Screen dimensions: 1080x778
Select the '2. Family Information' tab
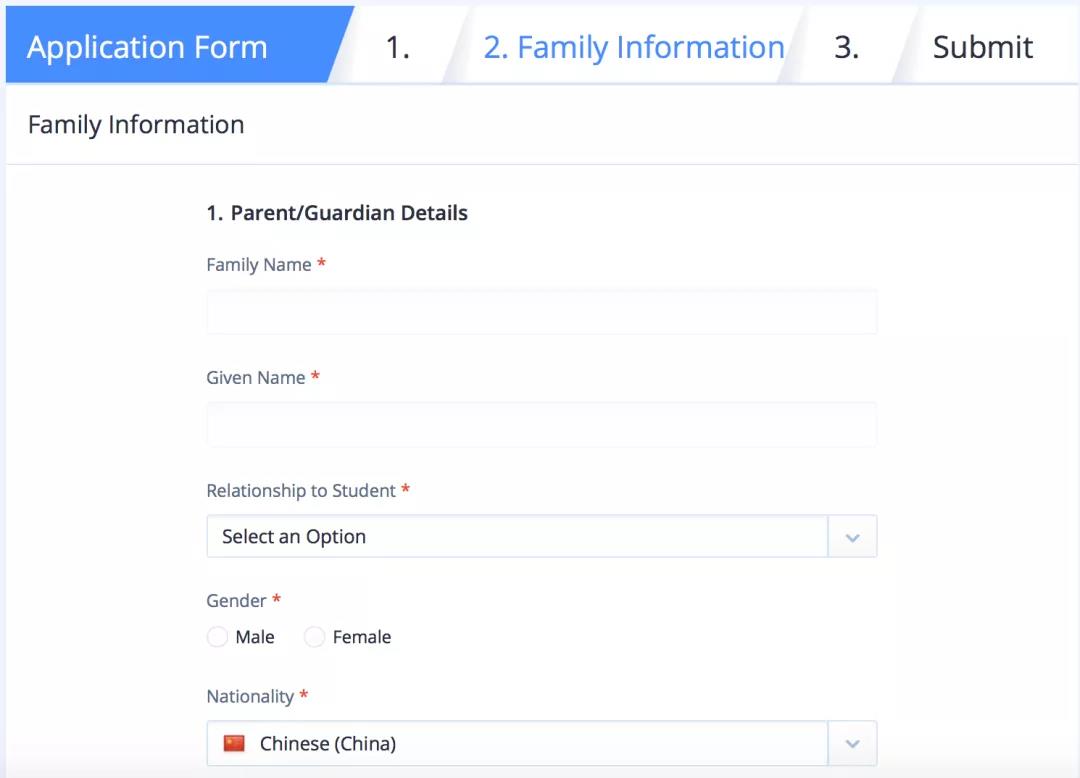point(633,47)
